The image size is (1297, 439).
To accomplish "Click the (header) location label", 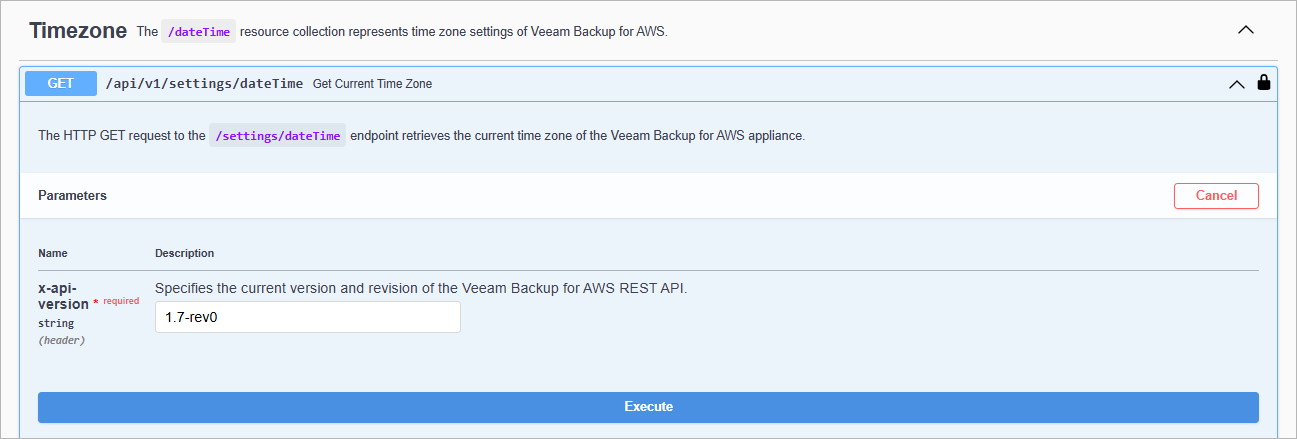I will pos(62,340).
